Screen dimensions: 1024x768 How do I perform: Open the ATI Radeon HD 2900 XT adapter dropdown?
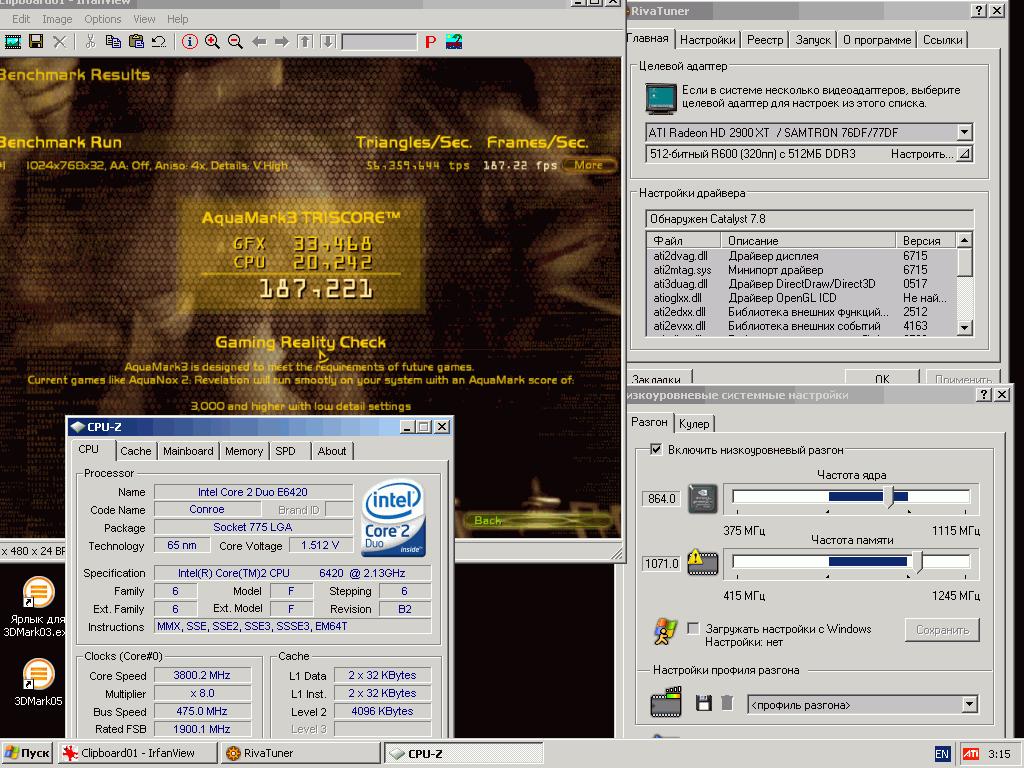[965, 132]
